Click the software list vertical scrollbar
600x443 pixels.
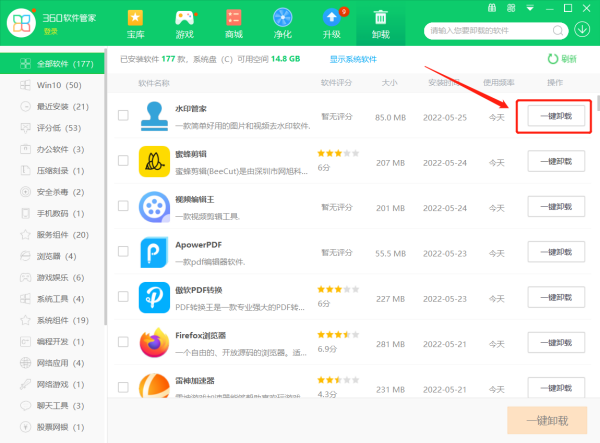598,103
